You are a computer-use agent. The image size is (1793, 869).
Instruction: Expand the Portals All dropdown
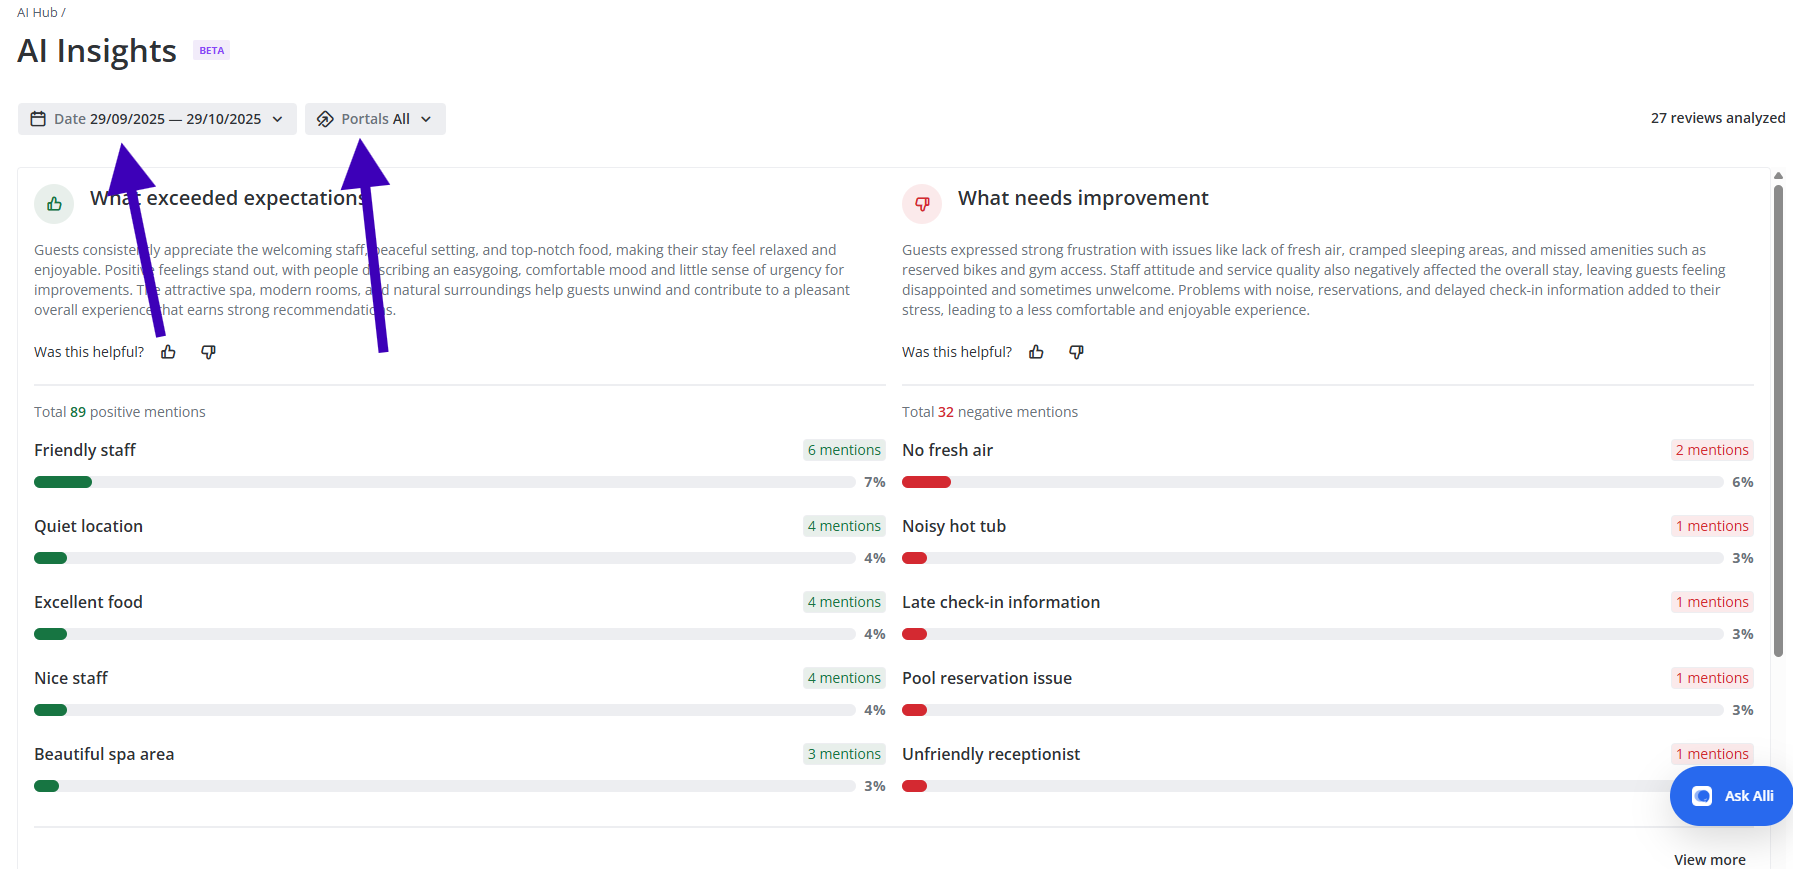(375, 119)
